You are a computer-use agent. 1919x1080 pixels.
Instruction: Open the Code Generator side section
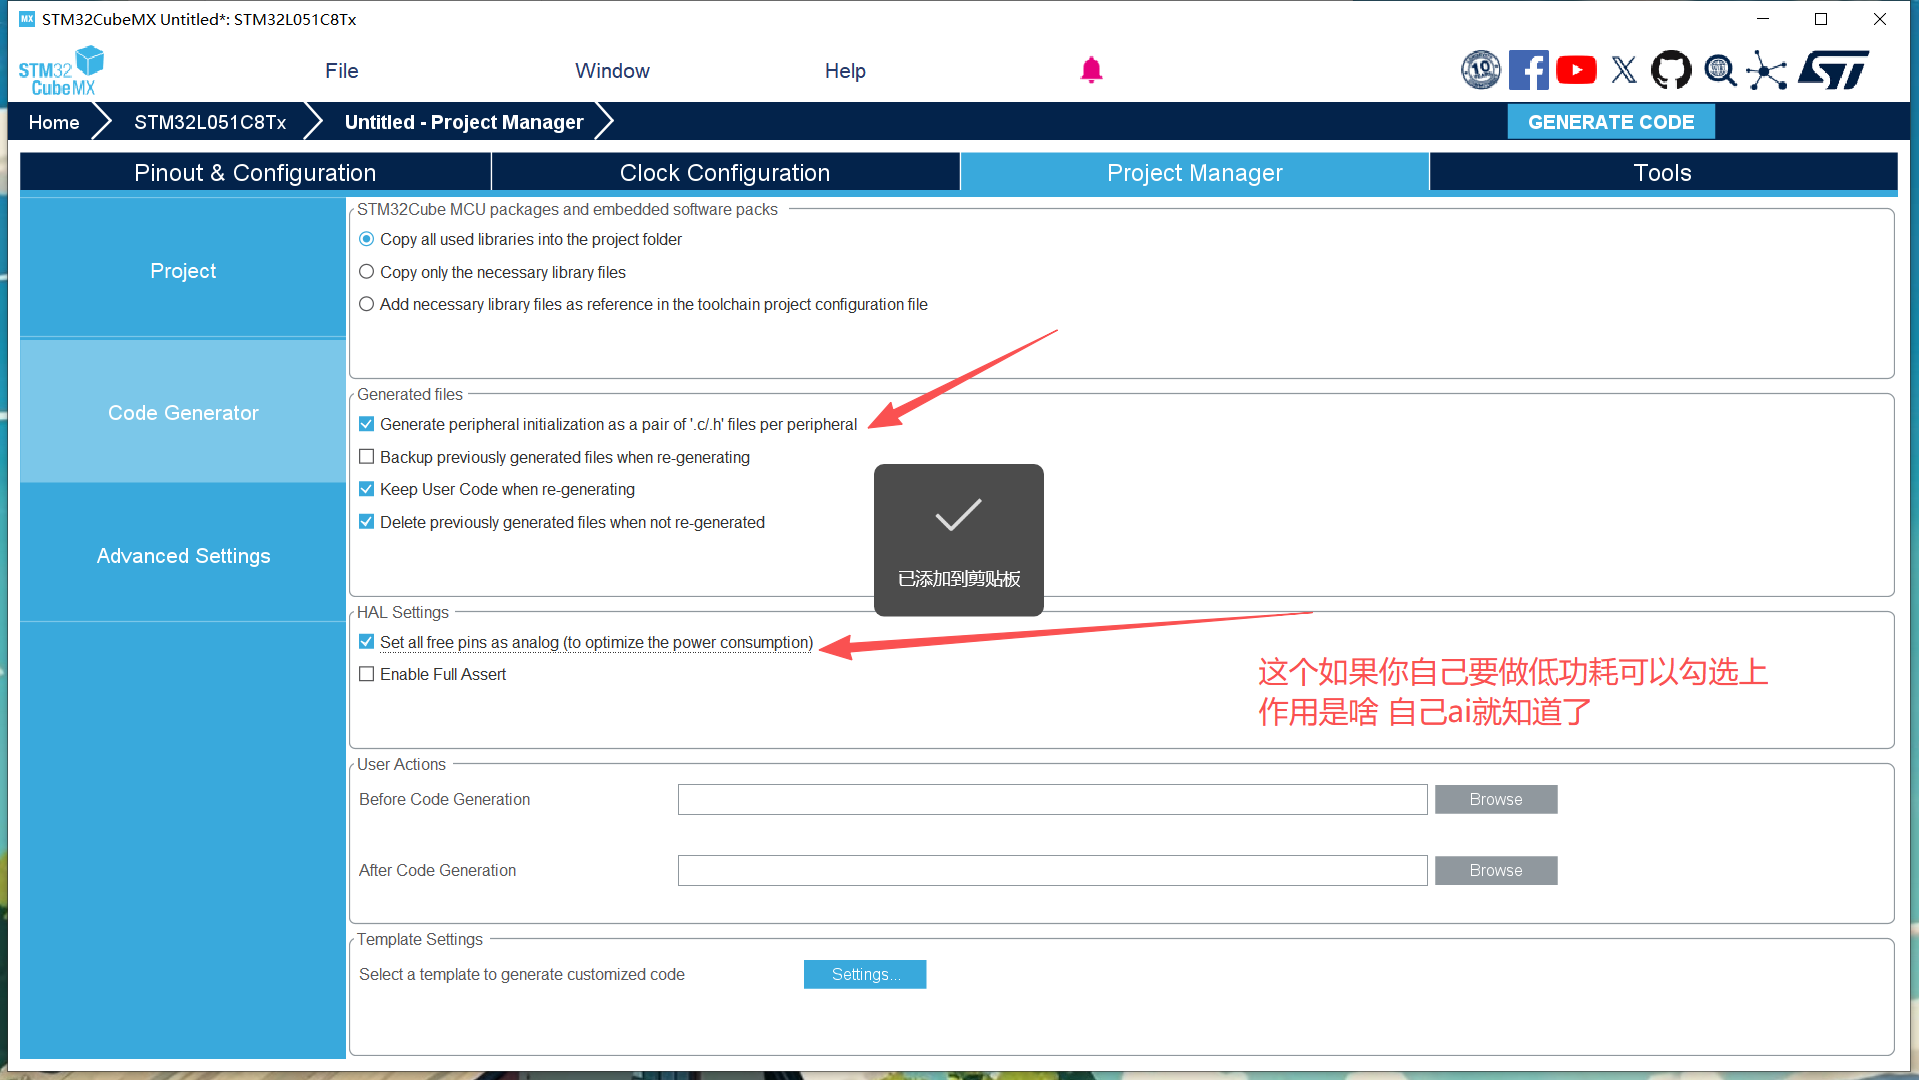click(183, 412)
